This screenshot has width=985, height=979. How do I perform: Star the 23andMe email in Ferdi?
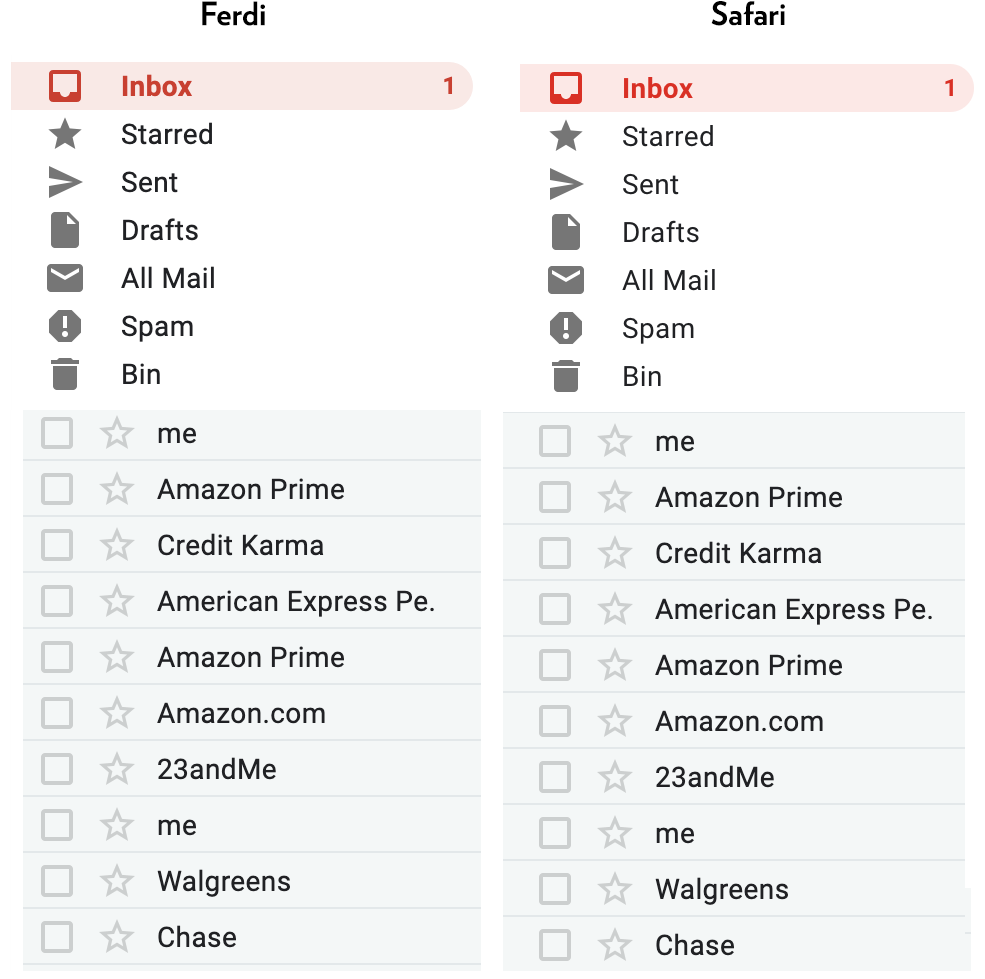[116, 769]
